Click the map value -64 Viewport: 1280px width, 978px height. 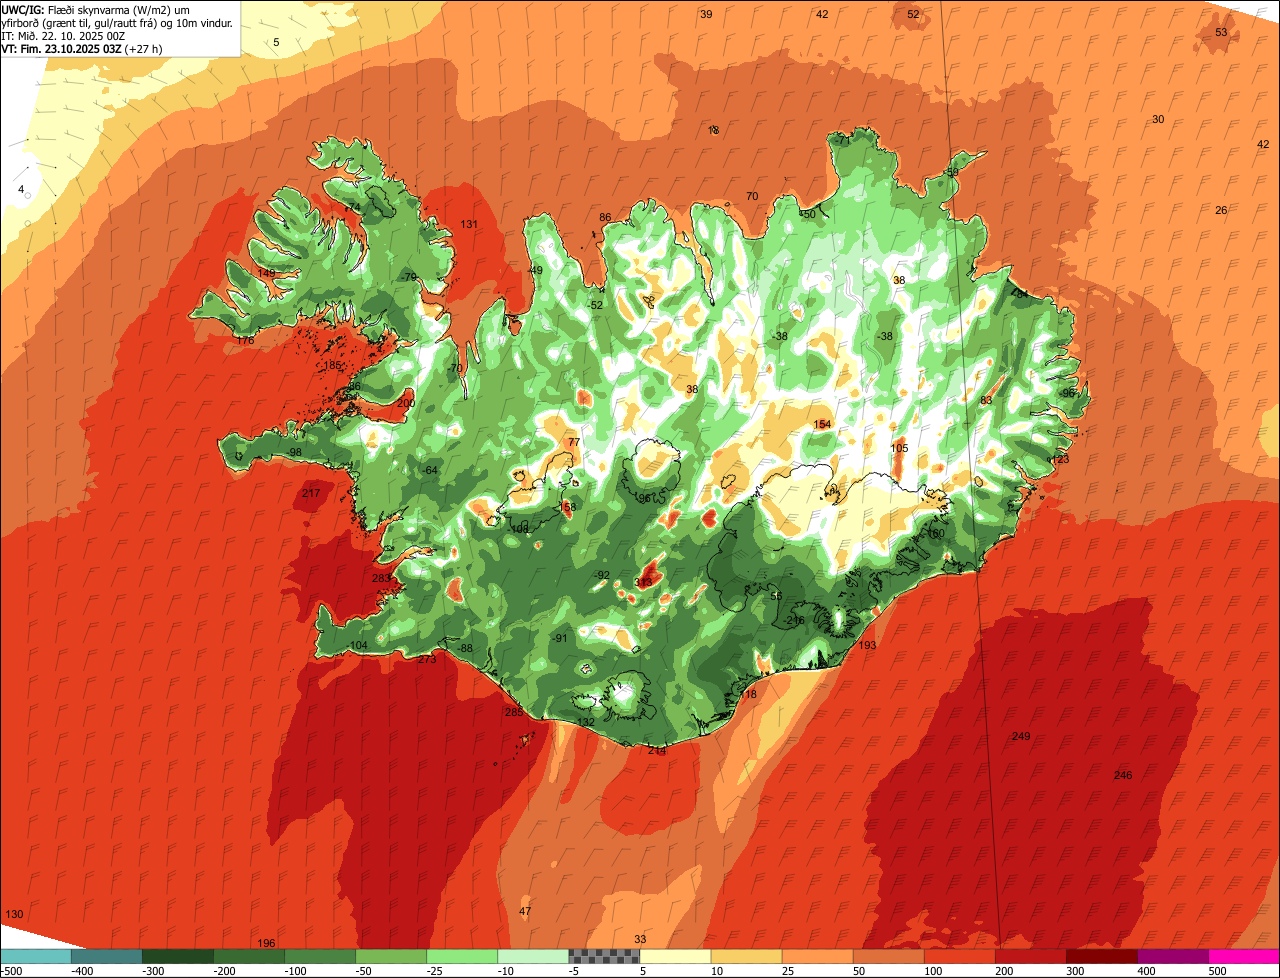coord(430,470)
